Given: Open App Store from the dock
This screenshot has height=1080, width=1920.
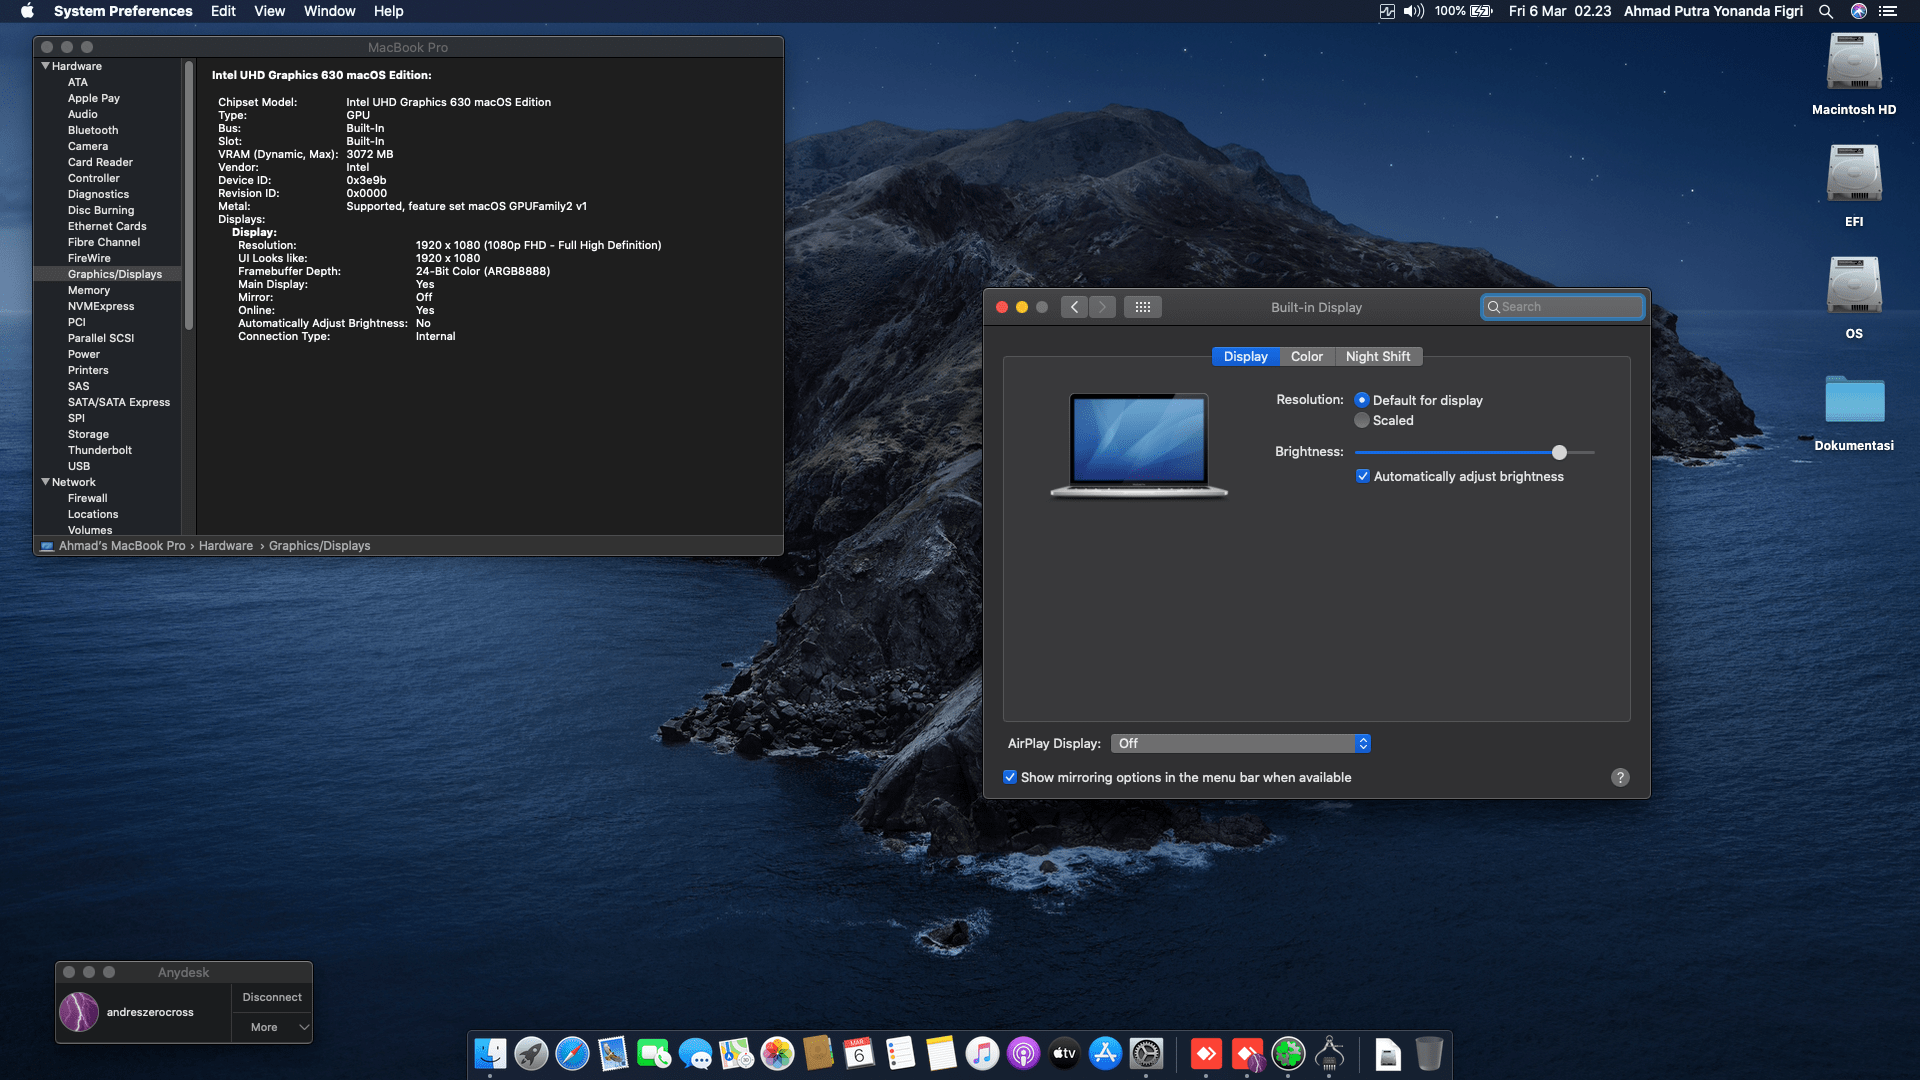Looking at the screenshot, I should click(x=1105, y=1053).
